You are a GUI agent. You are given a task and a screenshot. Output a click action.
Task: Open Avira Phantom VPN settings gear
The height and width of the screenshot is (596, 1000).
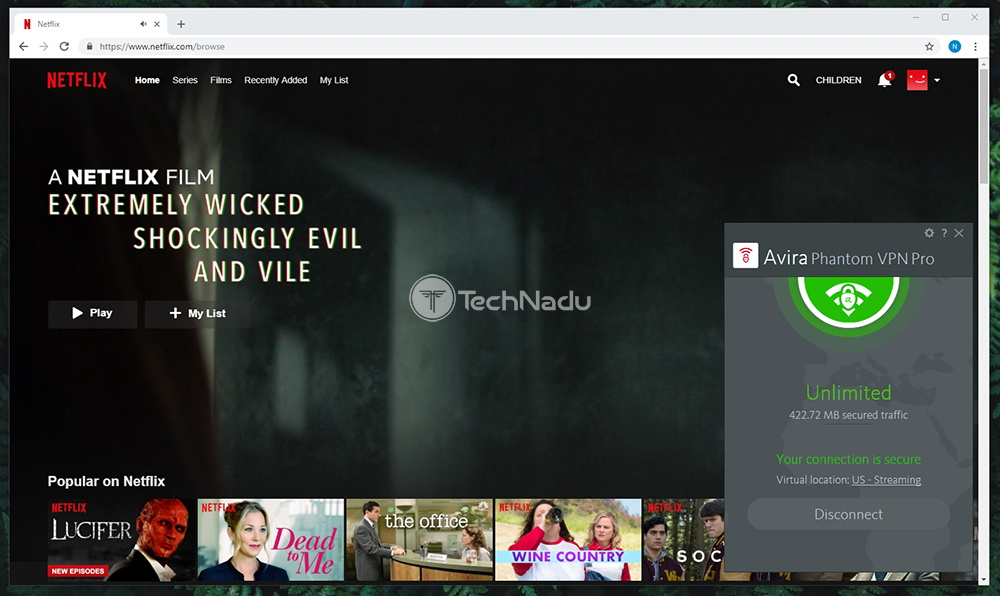point(929,233)
